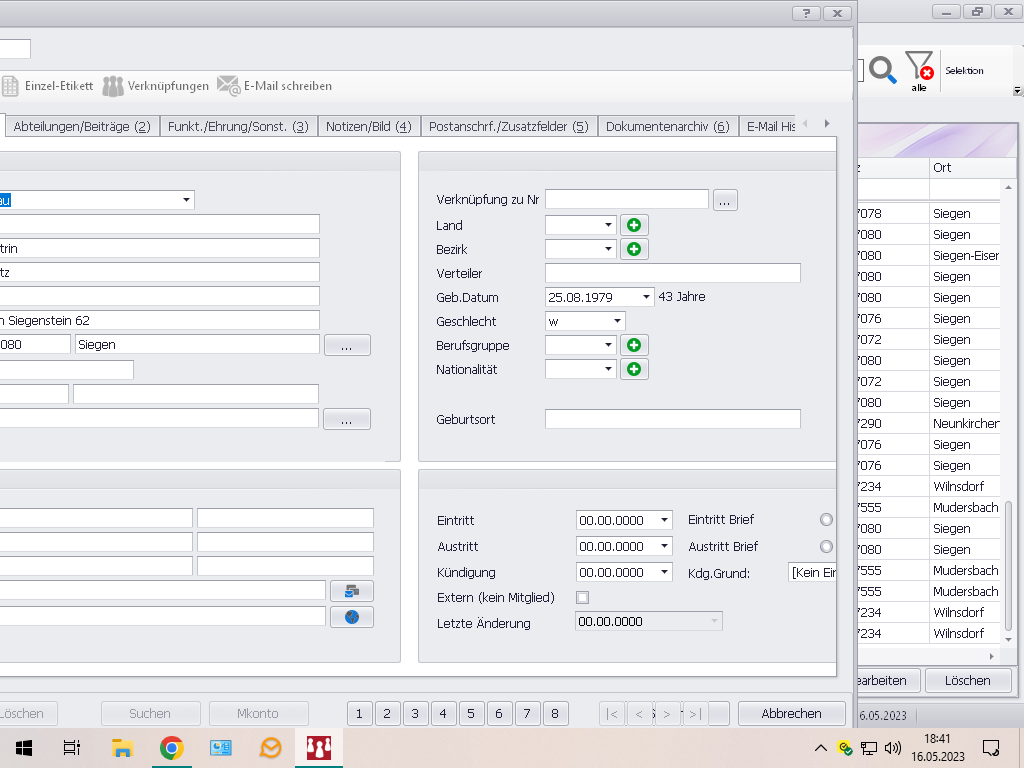Enable Extern (kein Mitglied) checkbox
This screenshot has width=1024, height=768.
coord(583,598)
